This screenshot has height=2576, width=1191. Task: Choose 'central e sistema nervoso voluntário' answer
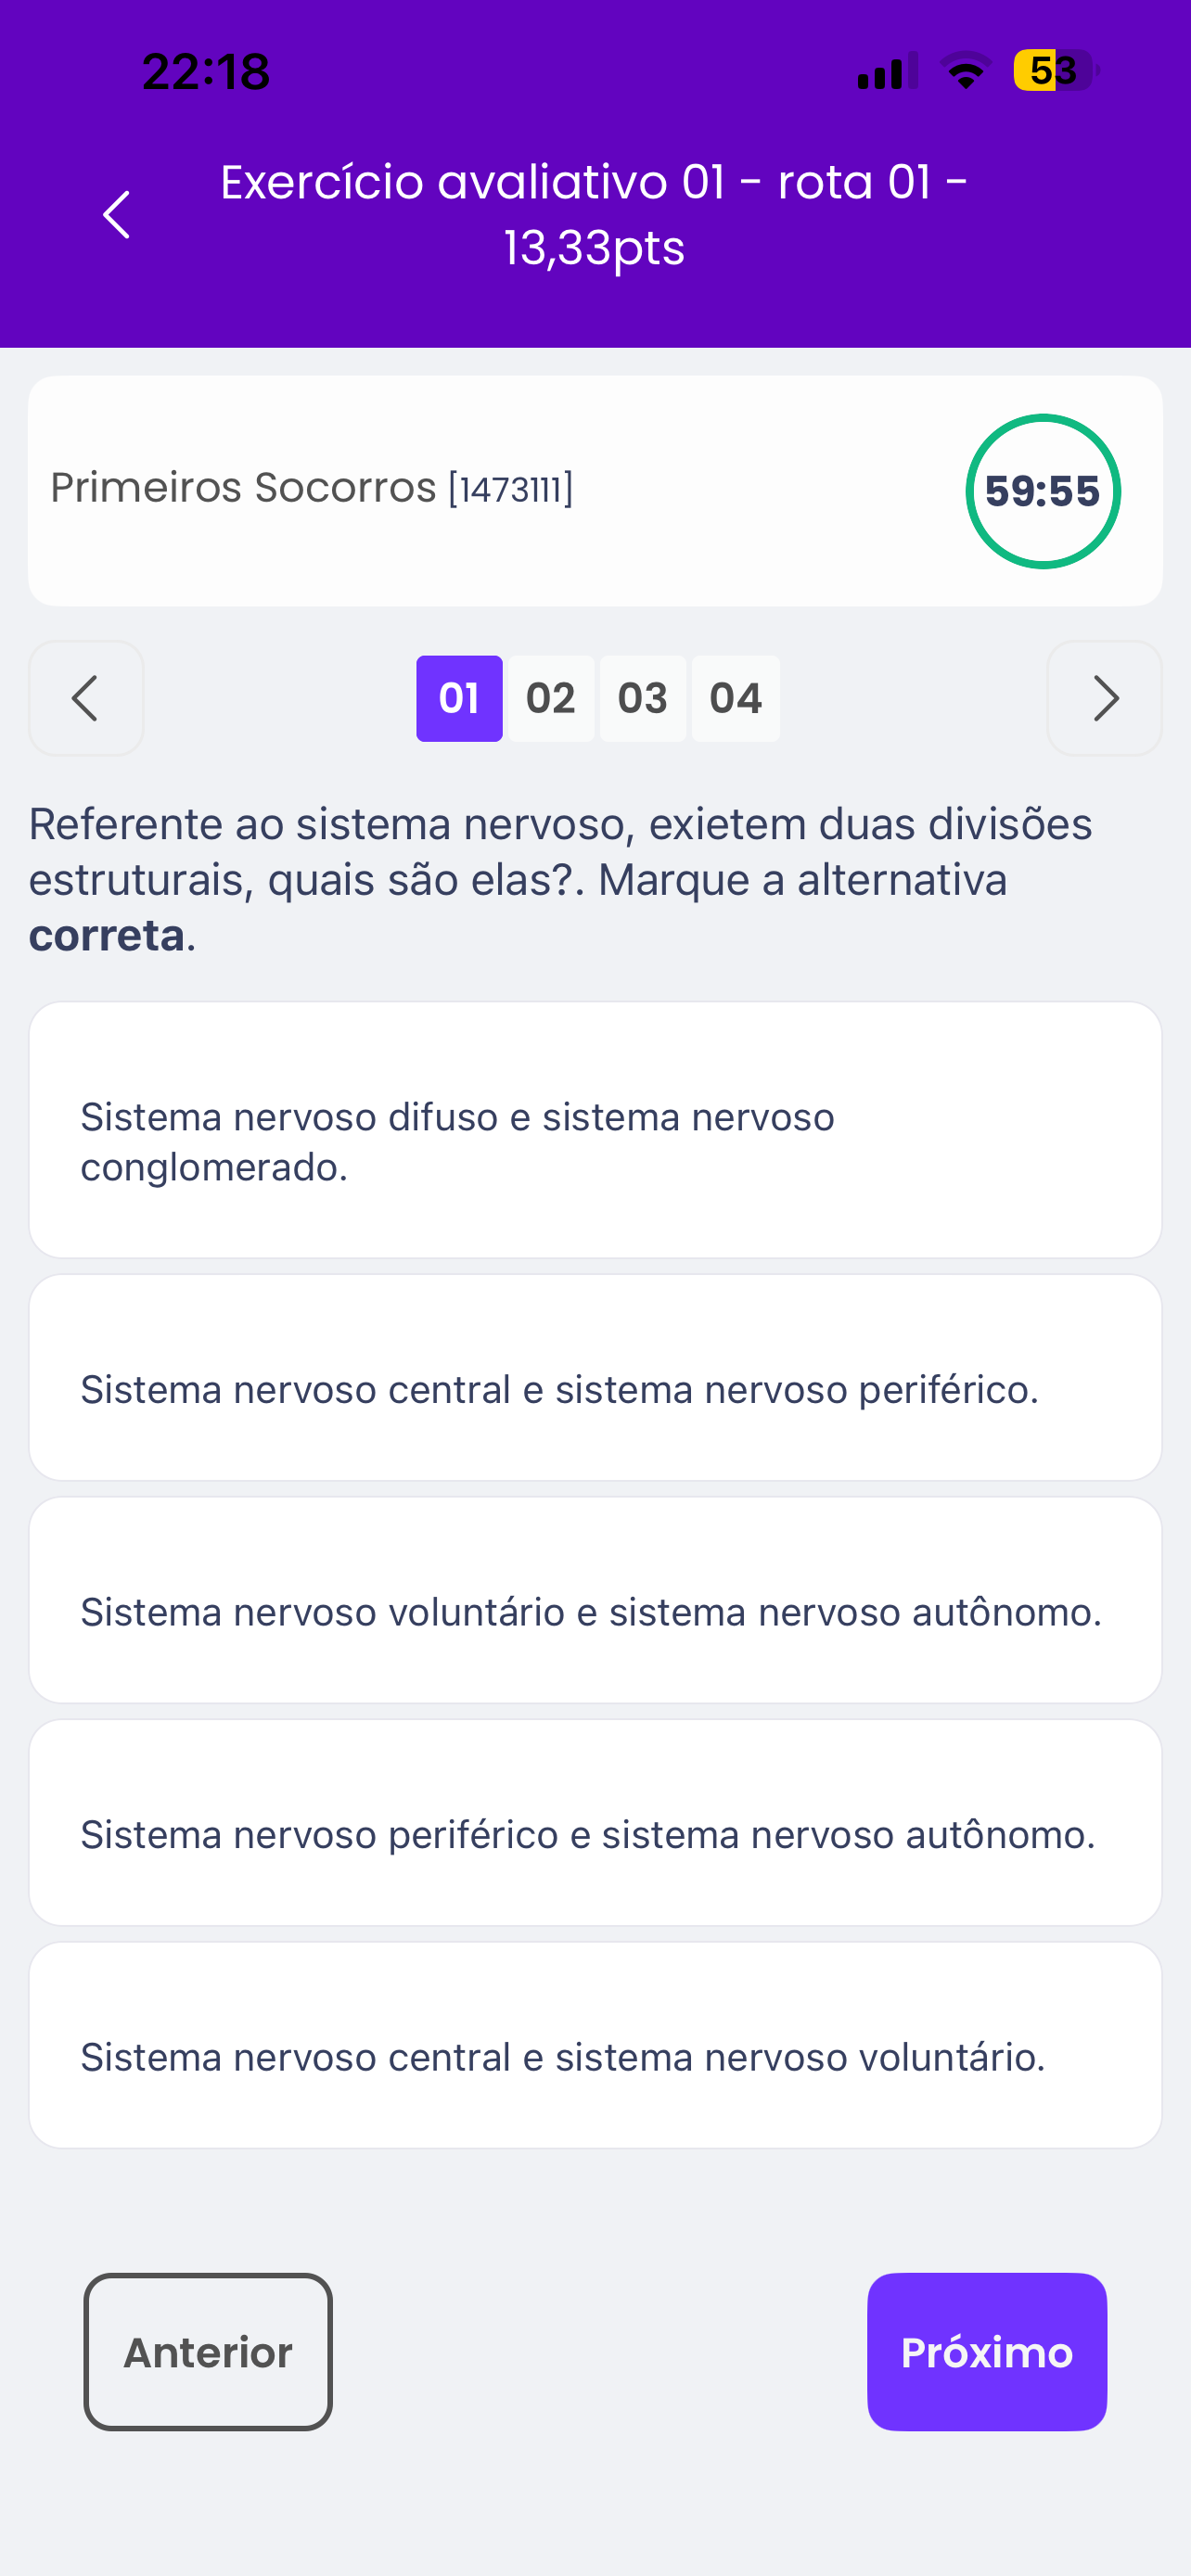(595, 2057)
